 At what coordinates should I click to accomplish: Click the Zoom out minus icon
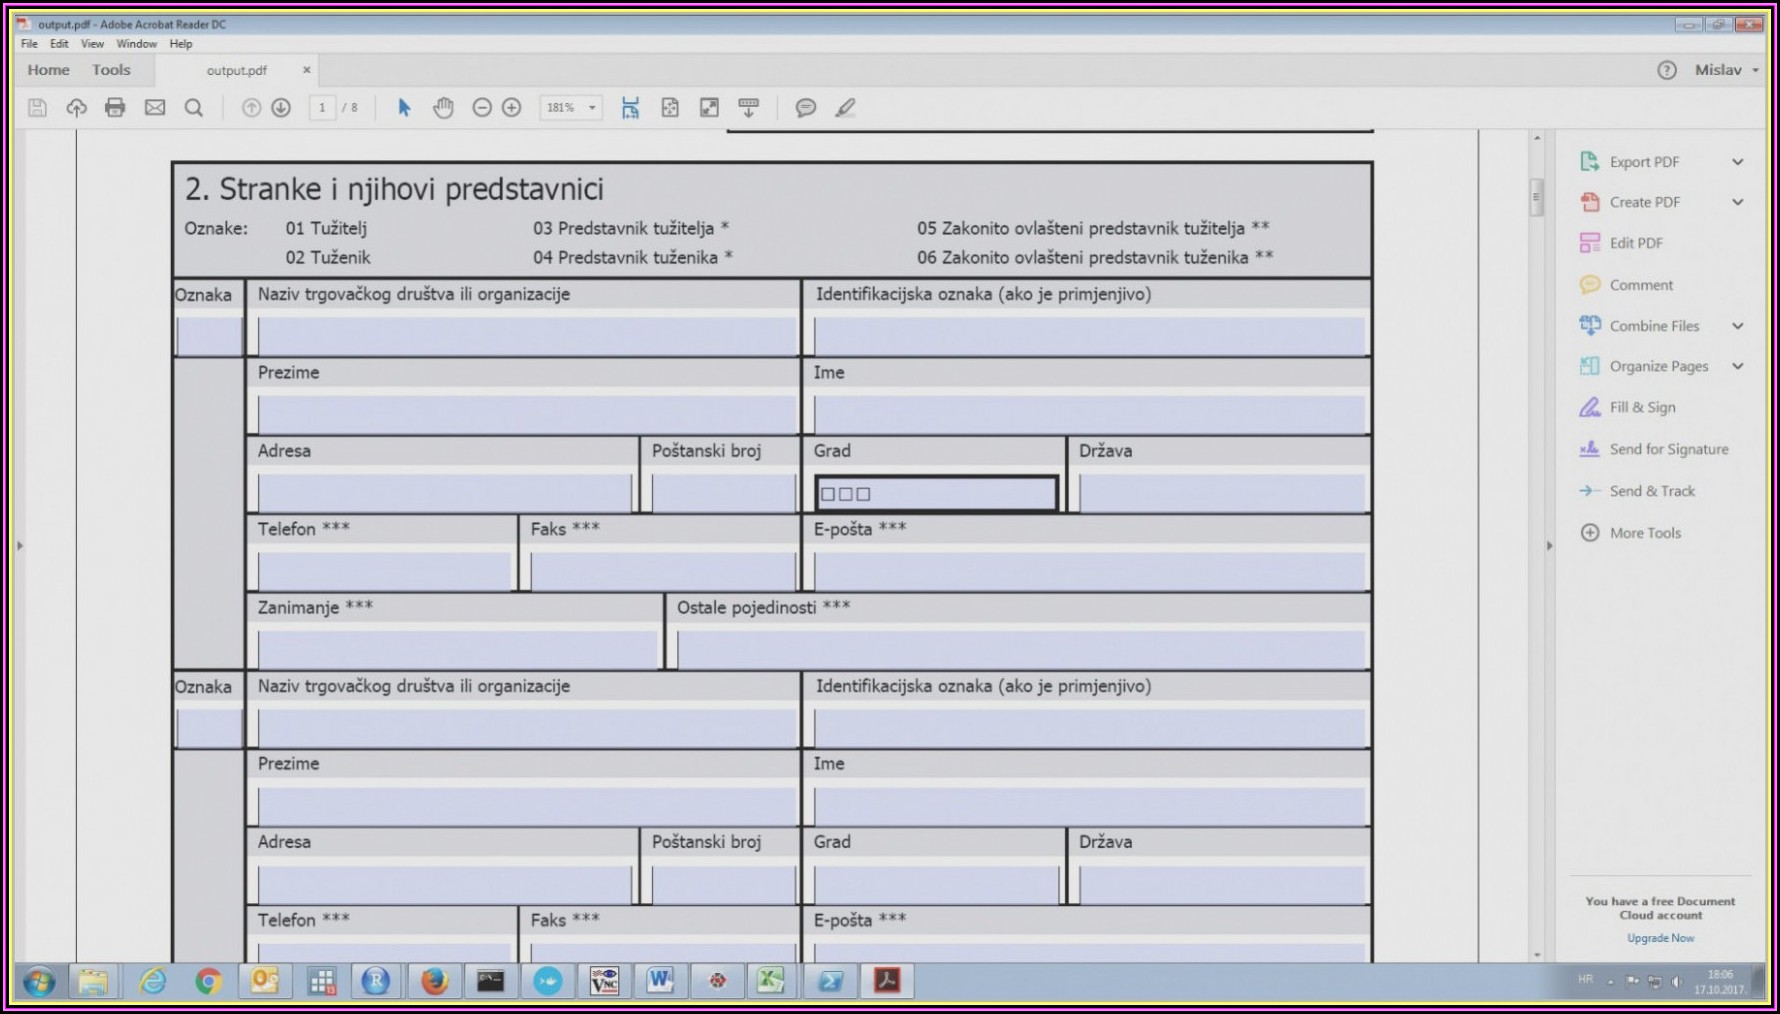coord(482,108)
